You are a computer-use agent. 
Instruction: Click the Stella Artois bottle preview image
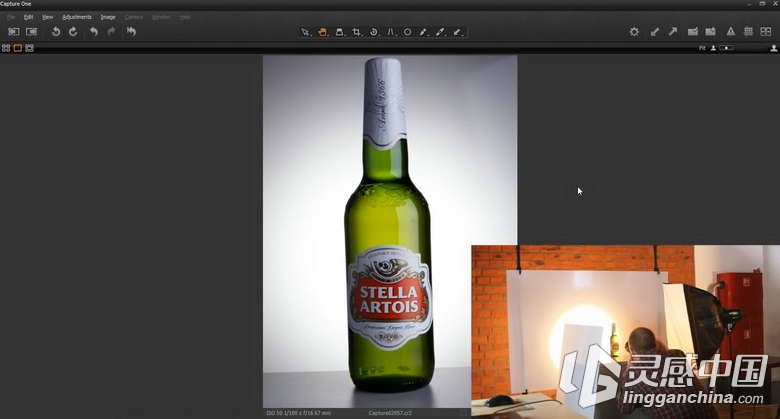click(x=390, y=231)
